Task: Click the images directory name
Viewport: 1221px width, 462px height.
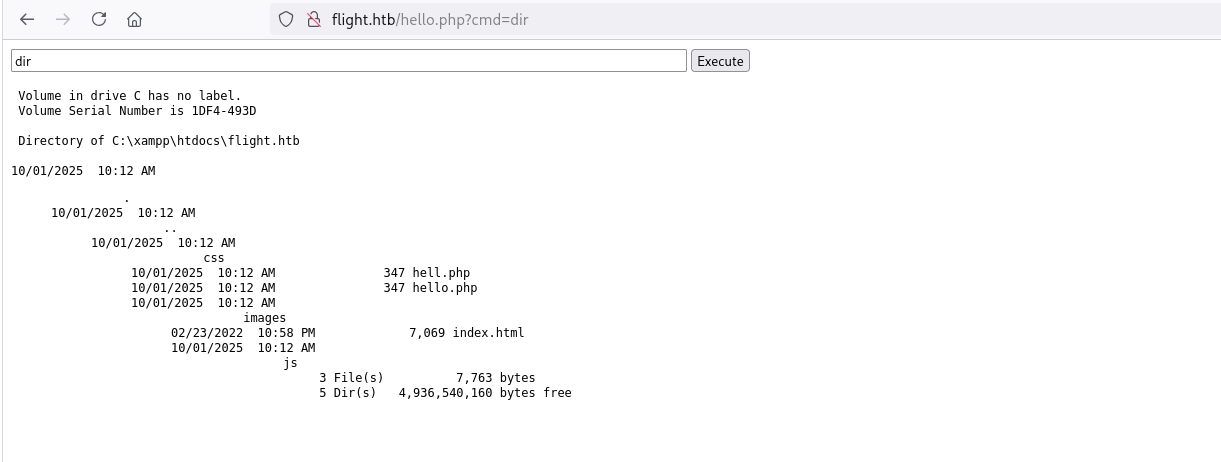Action: [x=264, y=318]
